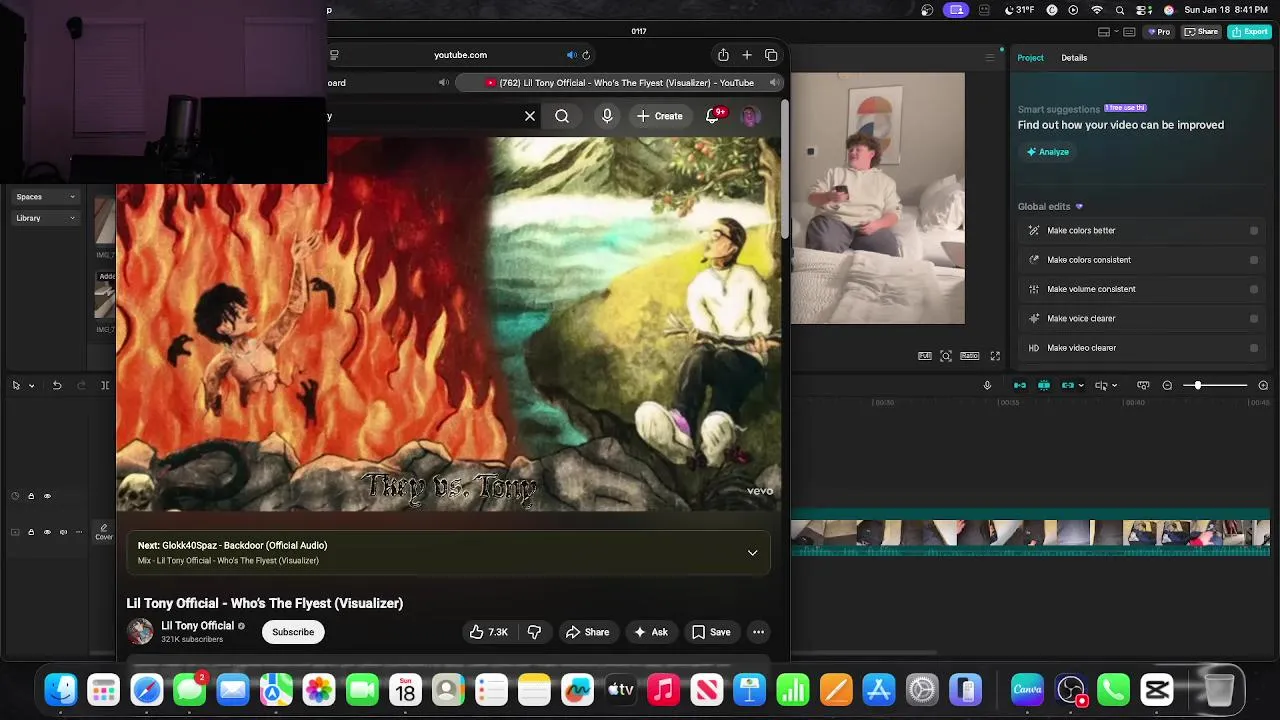Screen dimensions: 1280x720
Task: Show Safari tab overview
Action: click(x=771, y=55)
